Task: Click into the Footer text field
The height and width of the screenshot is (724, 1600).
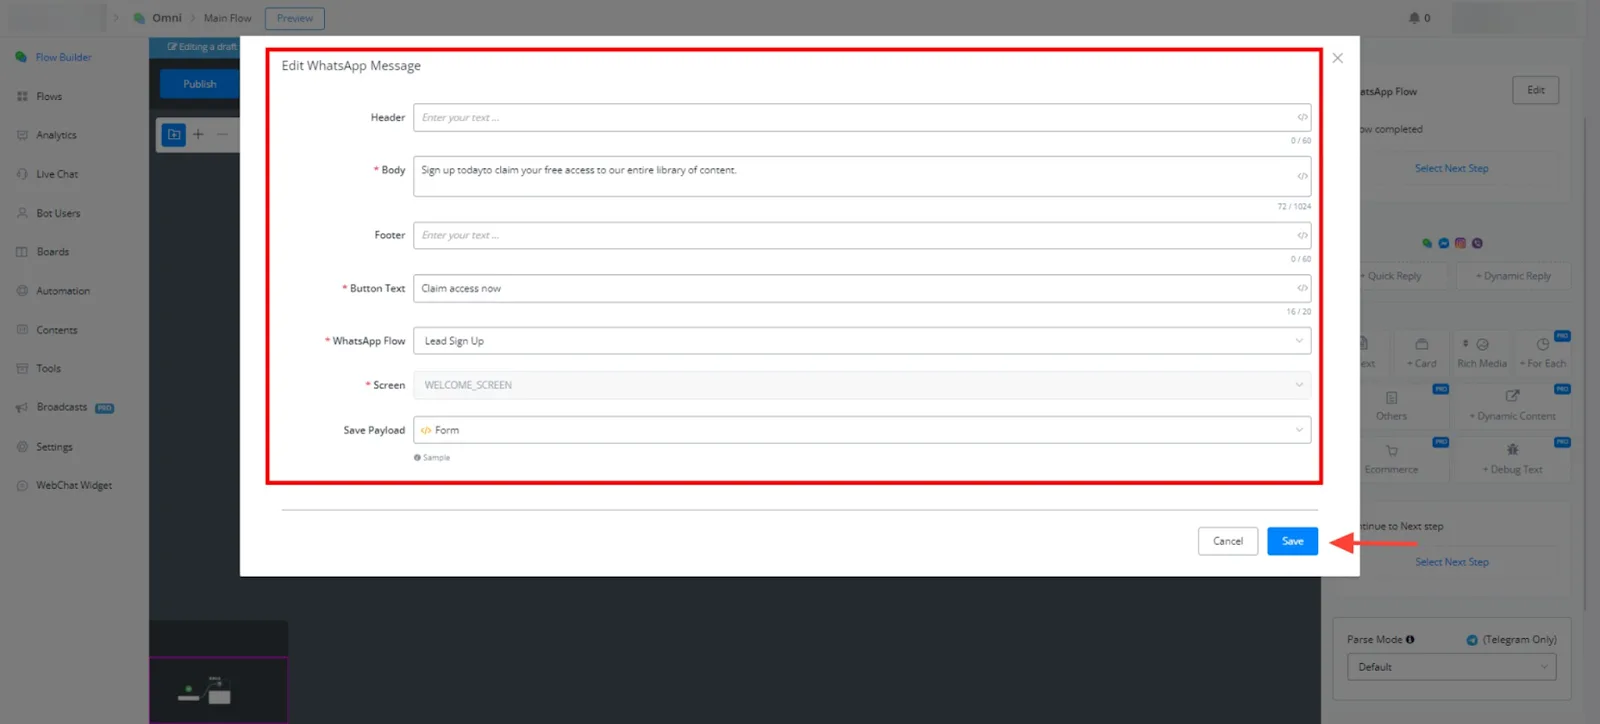Action: [x=862, y=235]
